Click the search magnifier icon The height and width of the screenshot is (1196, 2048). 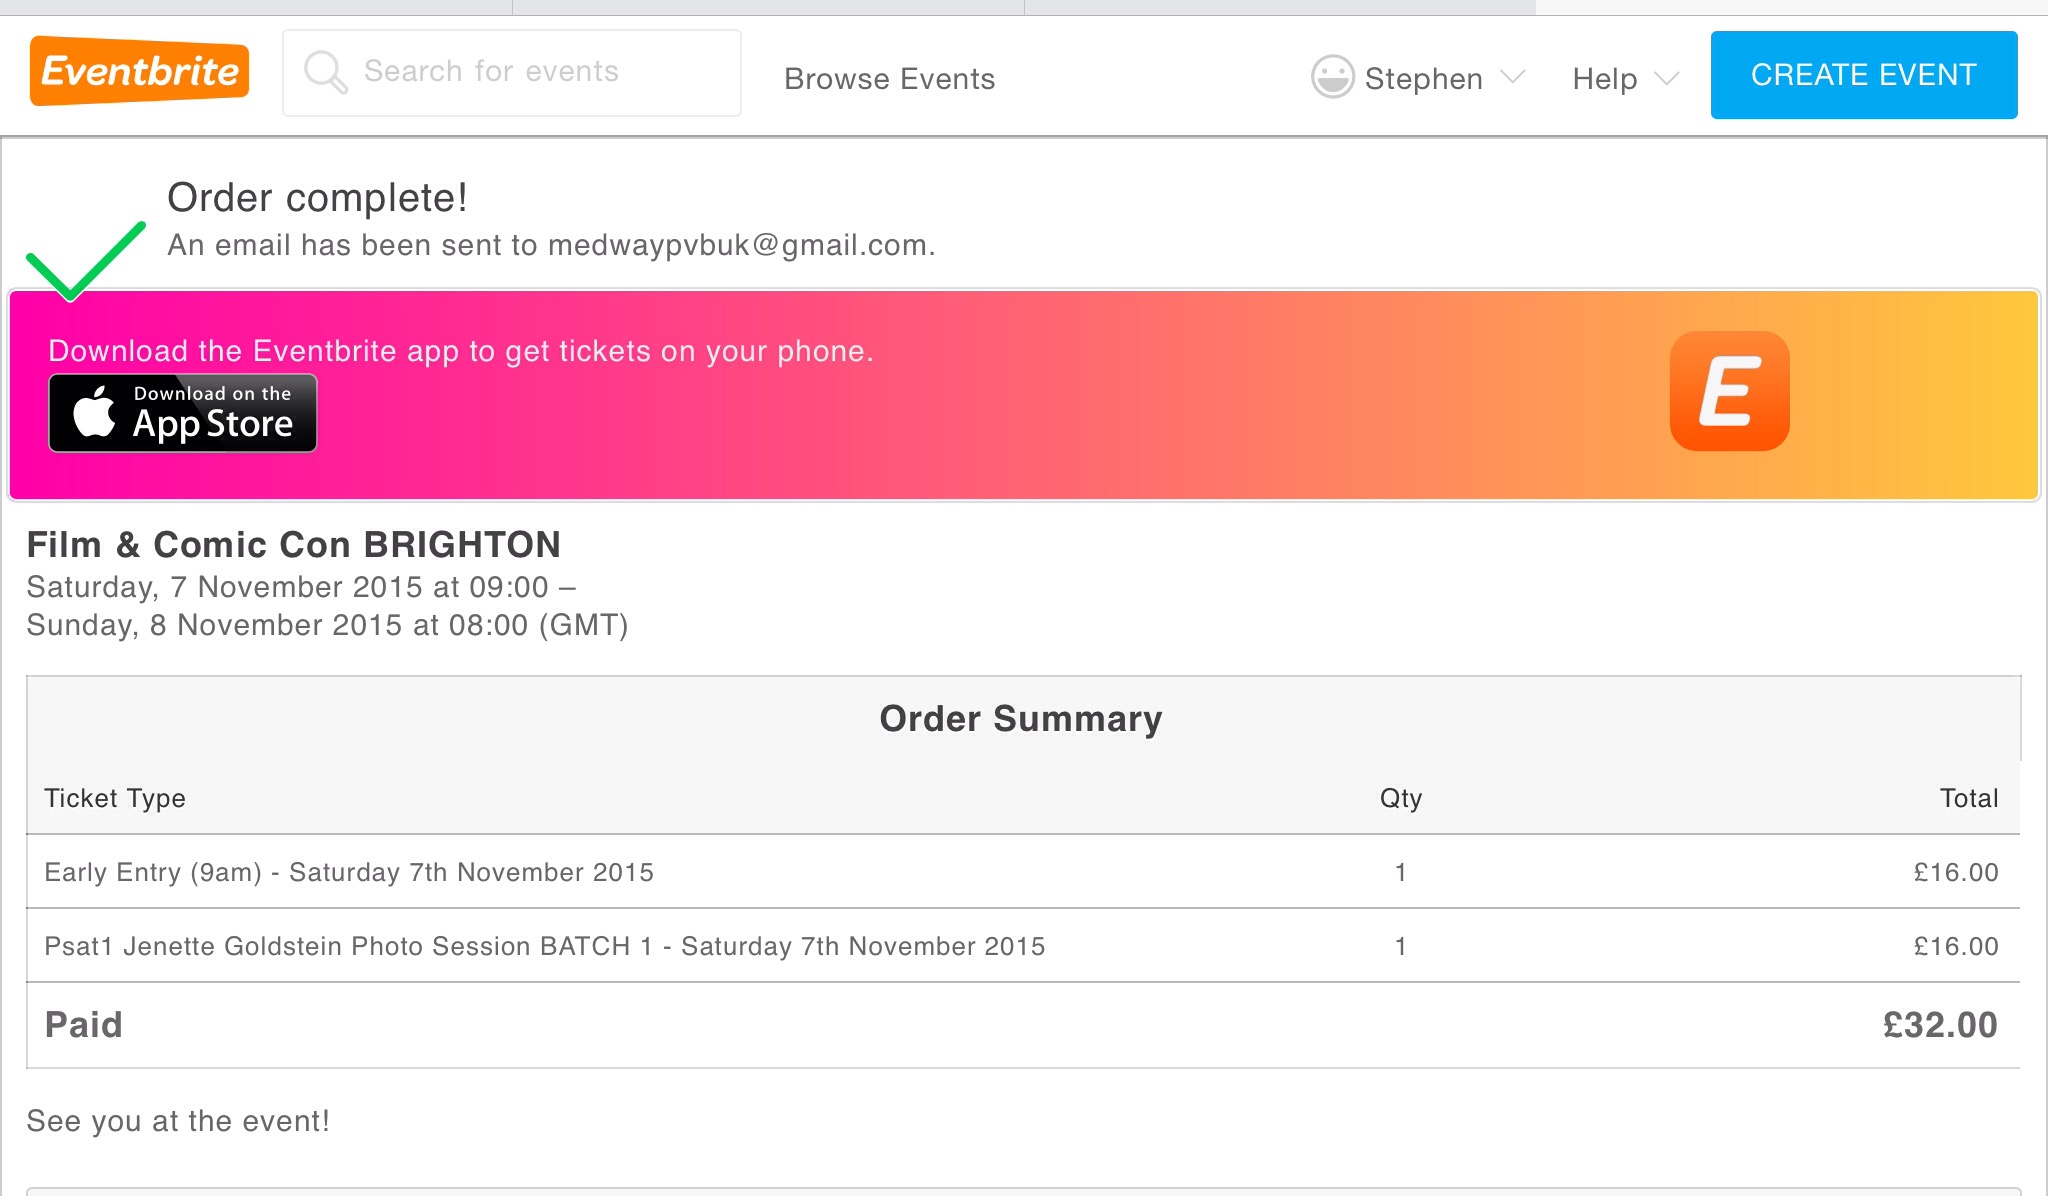tap(325, 73)
